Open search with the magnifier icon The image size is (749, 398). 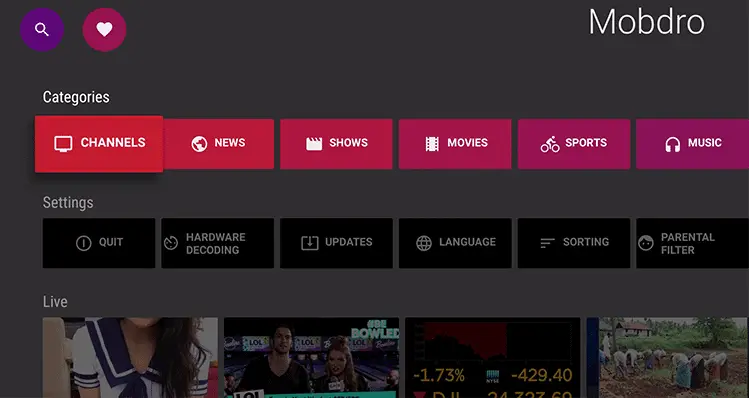[42, 30]
